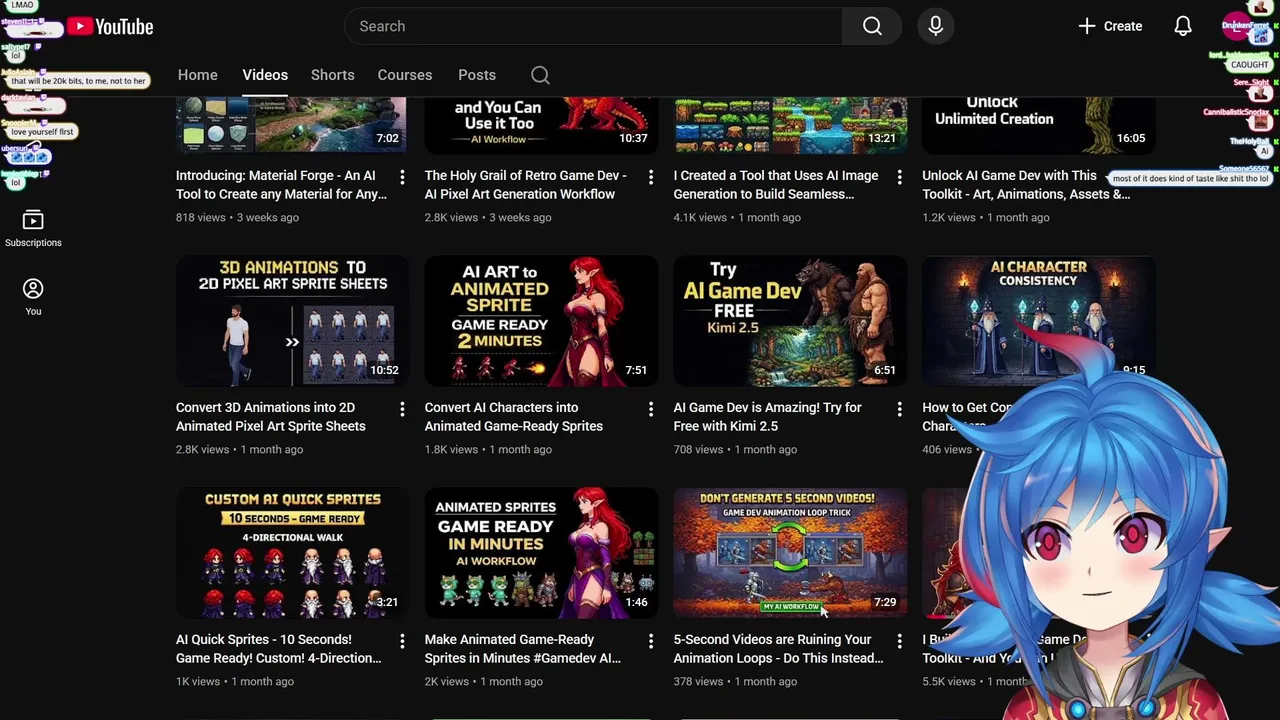Viewport: 1280px width, 720px height.
Task: Open the Posts tab
Action: 477,75
